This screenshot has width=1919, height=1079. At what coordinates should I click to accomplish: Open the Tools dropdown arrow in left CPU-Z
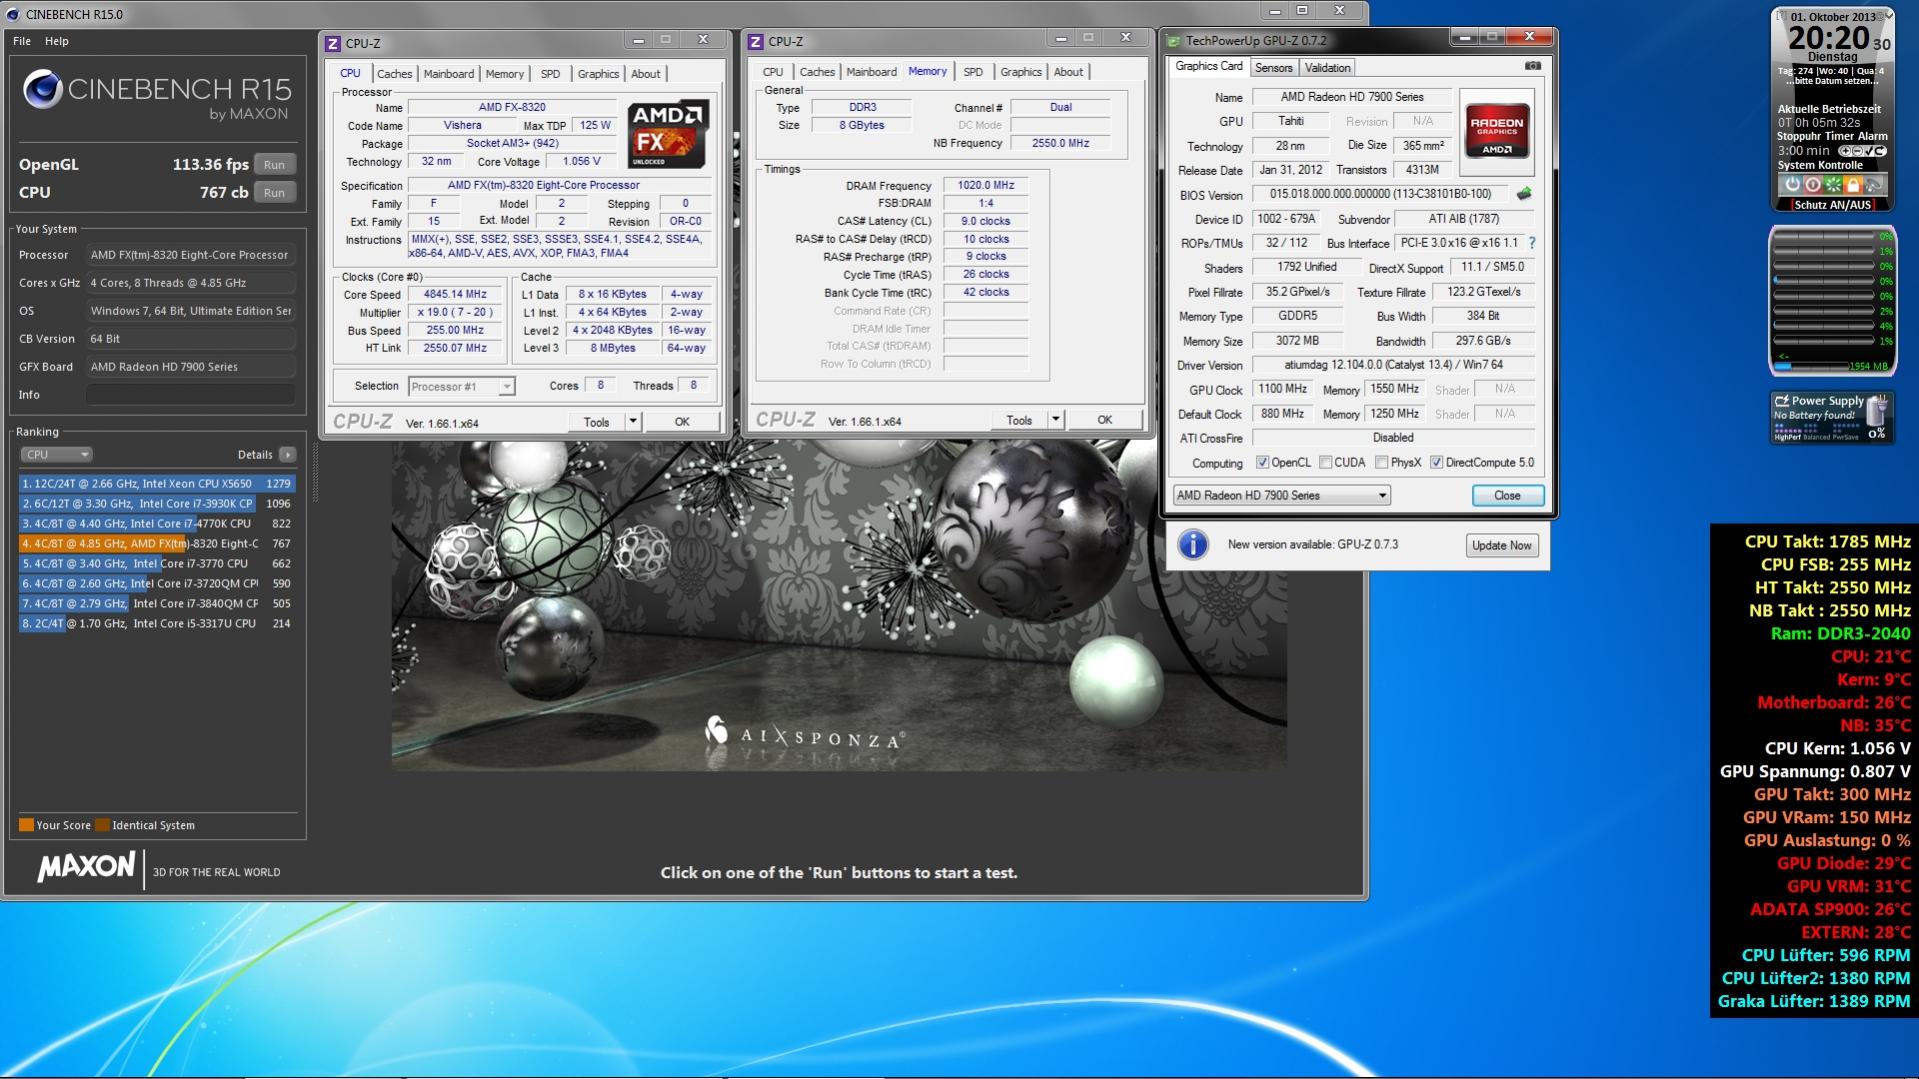pos(633,422)
